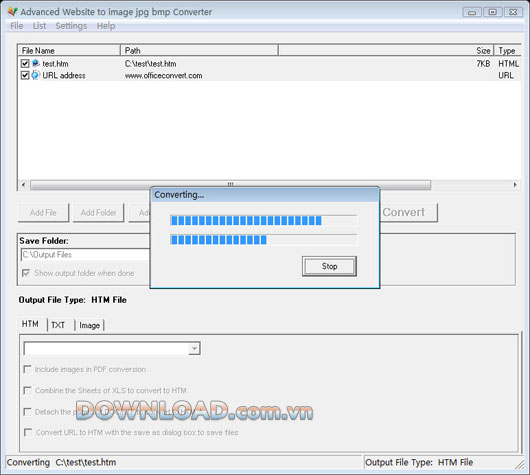Switch to the Image tab

click(x=90, y=325)
